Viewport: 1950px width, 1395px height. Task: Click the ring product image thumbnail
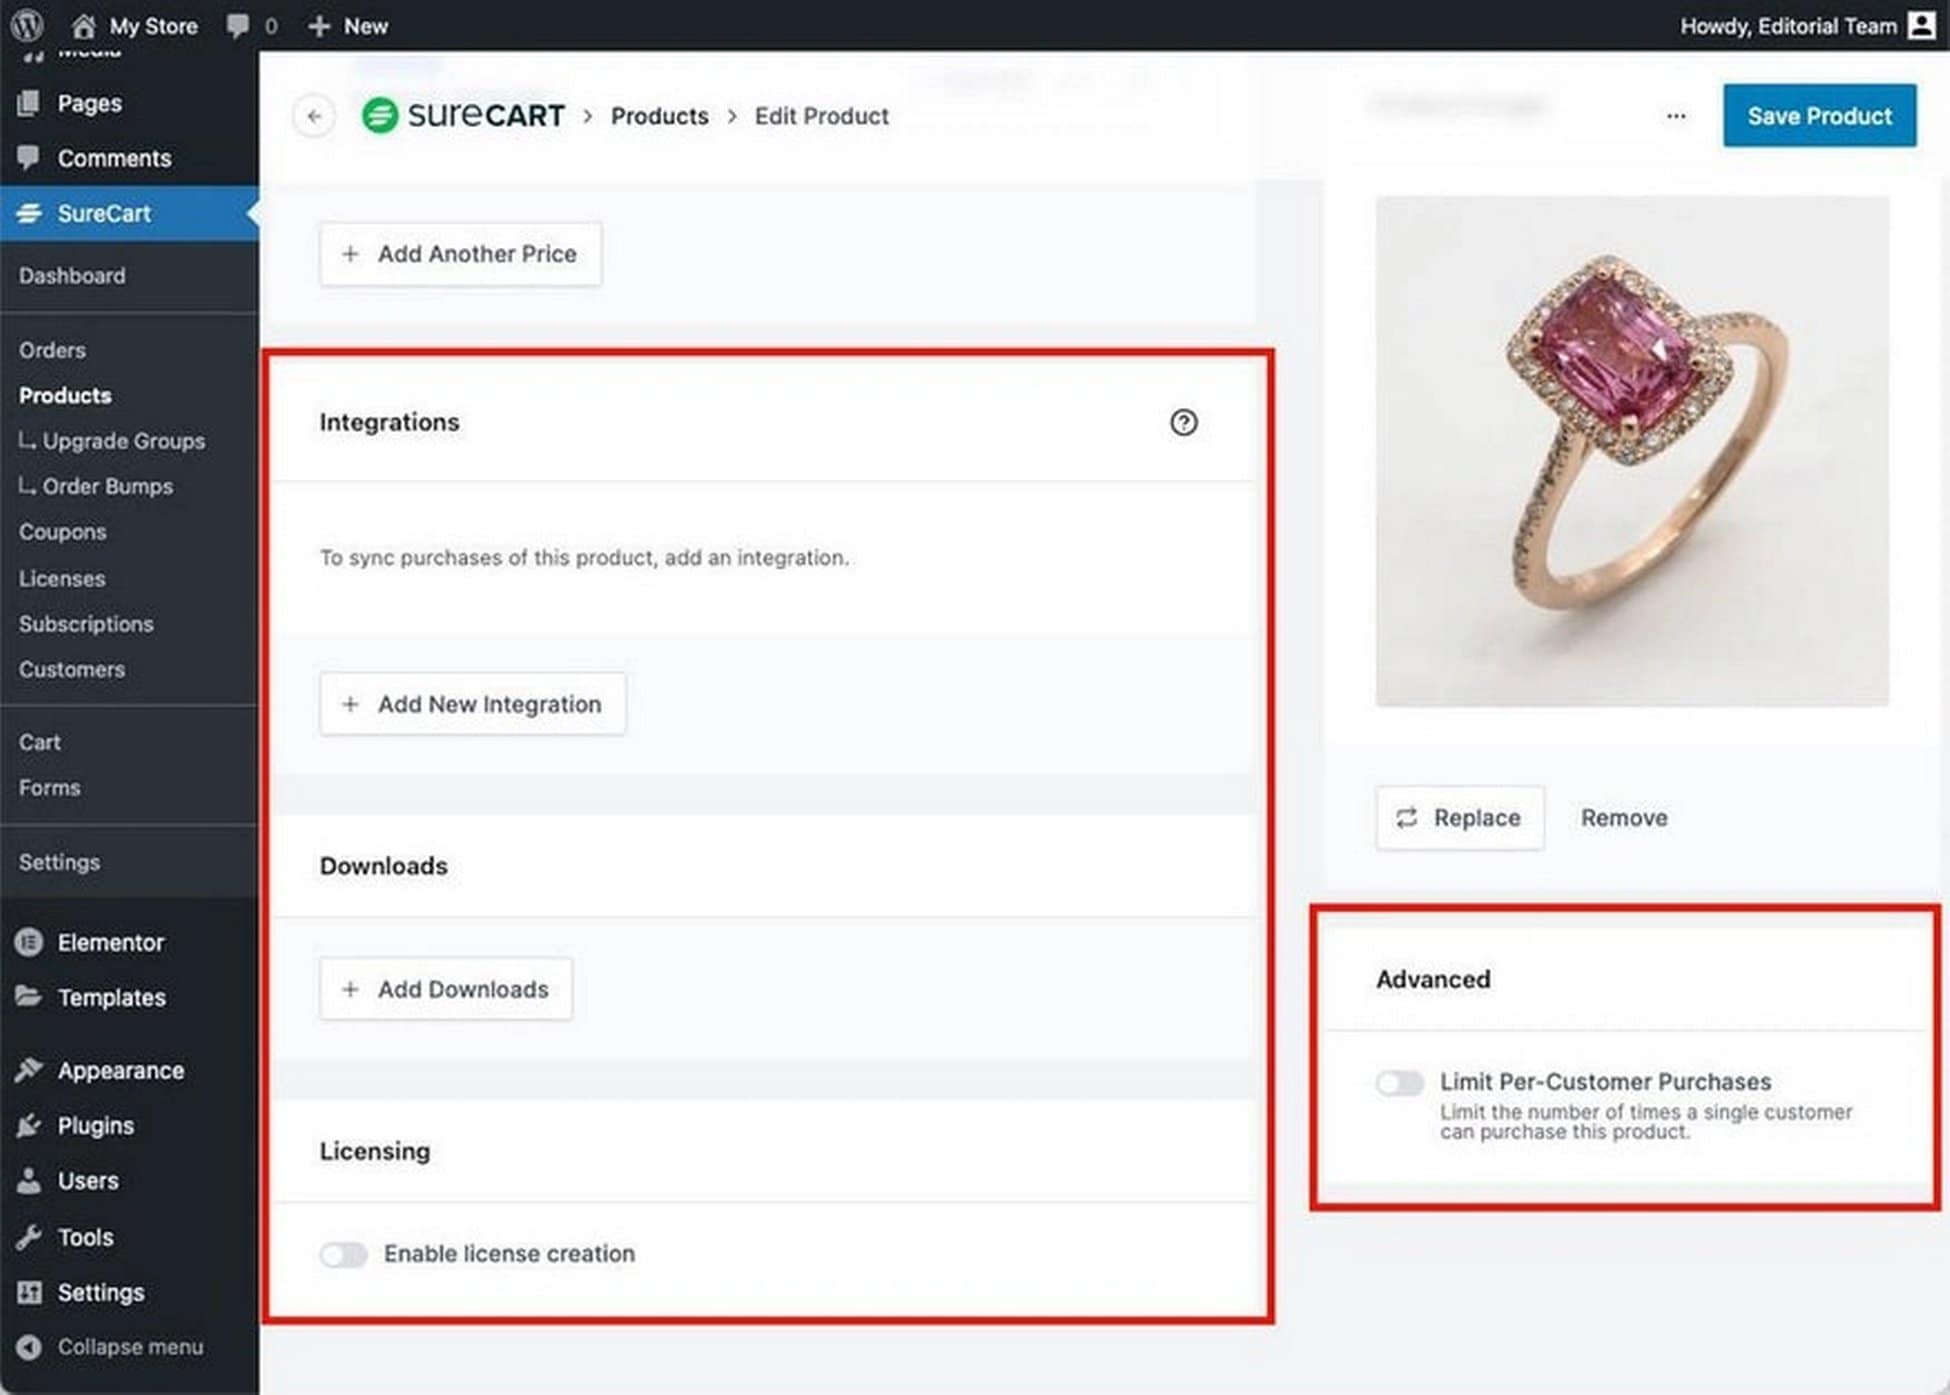click(x=1631, y=451)
